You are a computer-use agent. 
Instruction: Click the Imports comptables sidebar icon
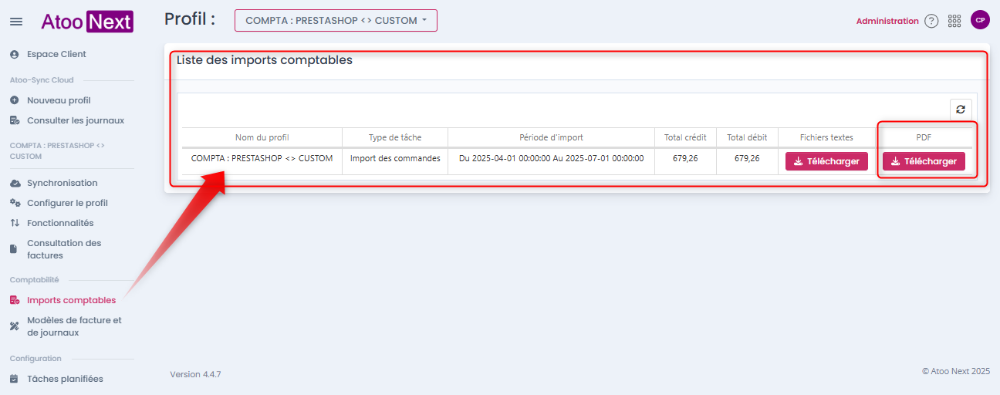[x=15, y=300]
